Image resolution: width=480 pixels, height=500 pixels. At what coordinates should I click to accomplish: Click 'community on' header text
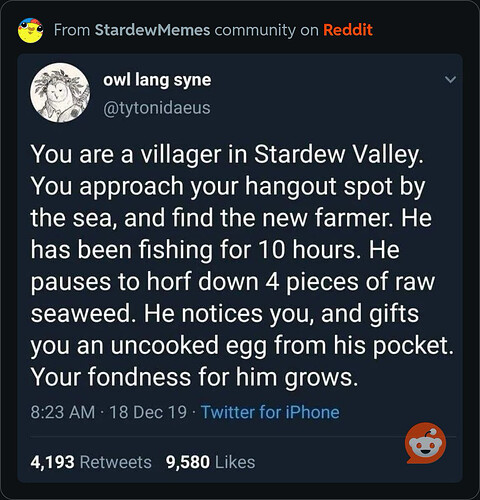267,30
